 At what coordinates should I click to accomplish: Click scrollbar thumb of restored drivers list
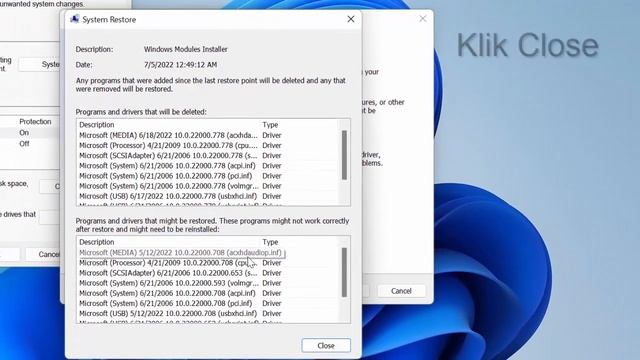[x=344, y=272]
